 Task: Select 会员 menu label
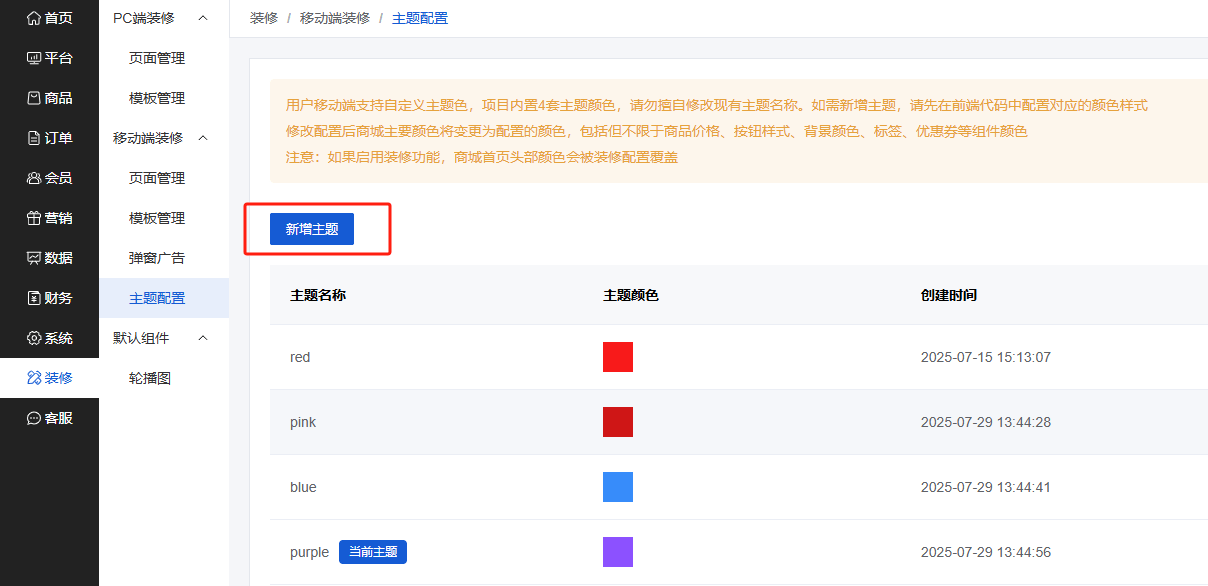coord(59,178)
